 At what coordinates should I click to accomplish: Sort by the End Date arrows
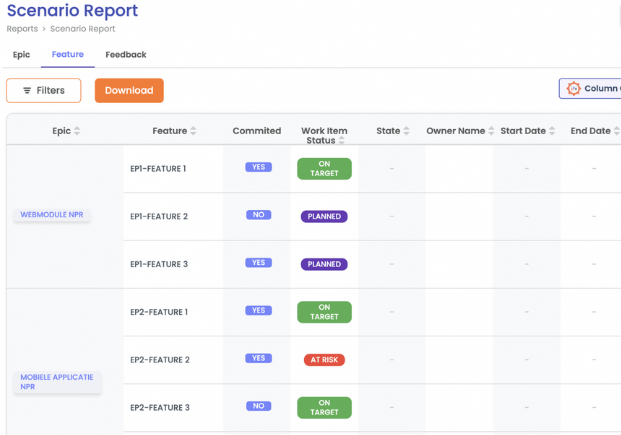click(x=616, y=131)
